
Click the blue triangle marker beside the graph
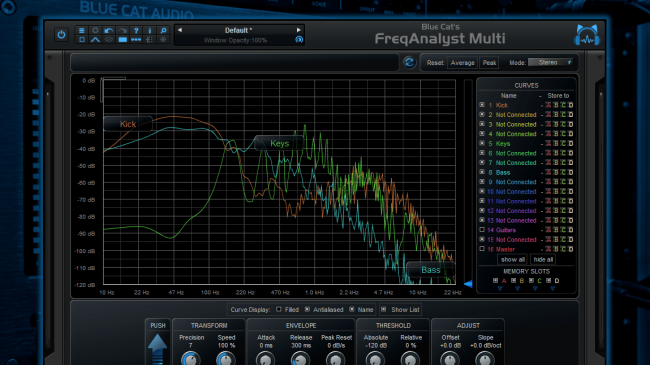(x=468, y=284)
